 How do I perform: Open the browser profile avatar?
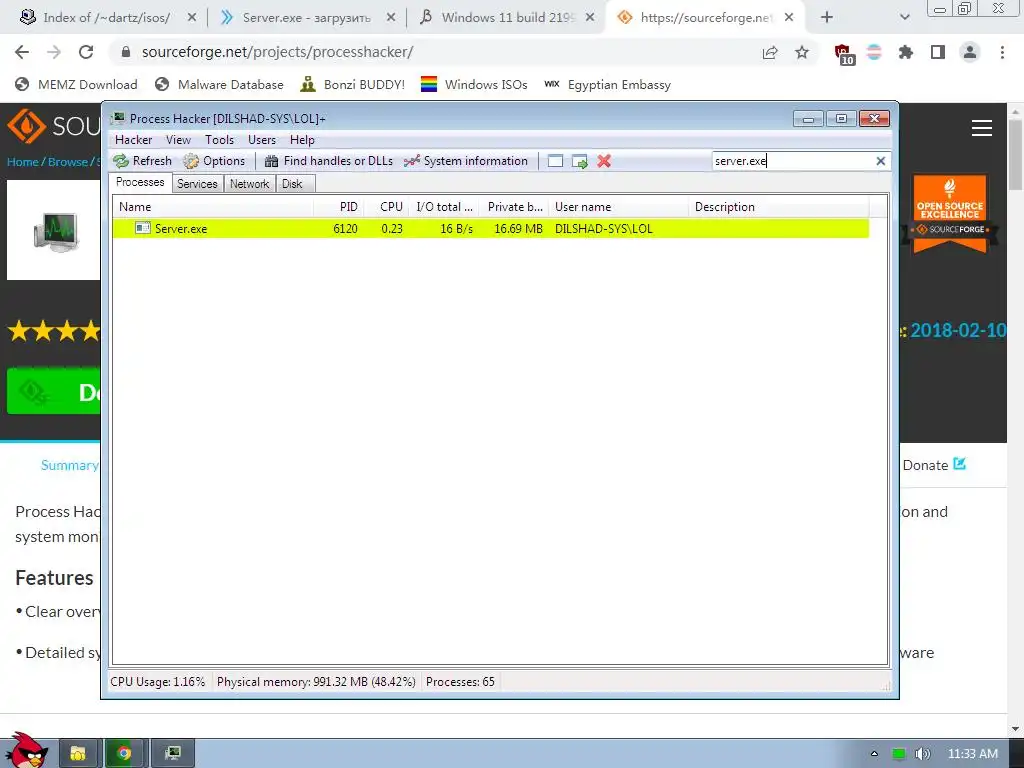tap(970, 52)
